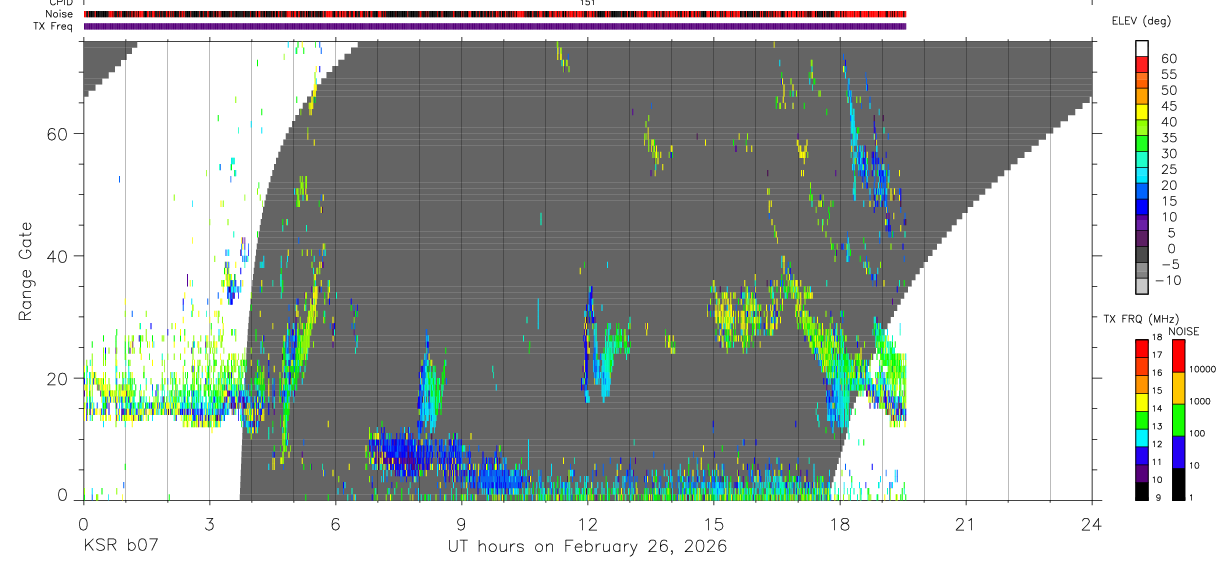The height and width of the screenshot is (567, 1228).
Task: Click the x-axis tick label '15'
Action: click(x=714, y=524)
